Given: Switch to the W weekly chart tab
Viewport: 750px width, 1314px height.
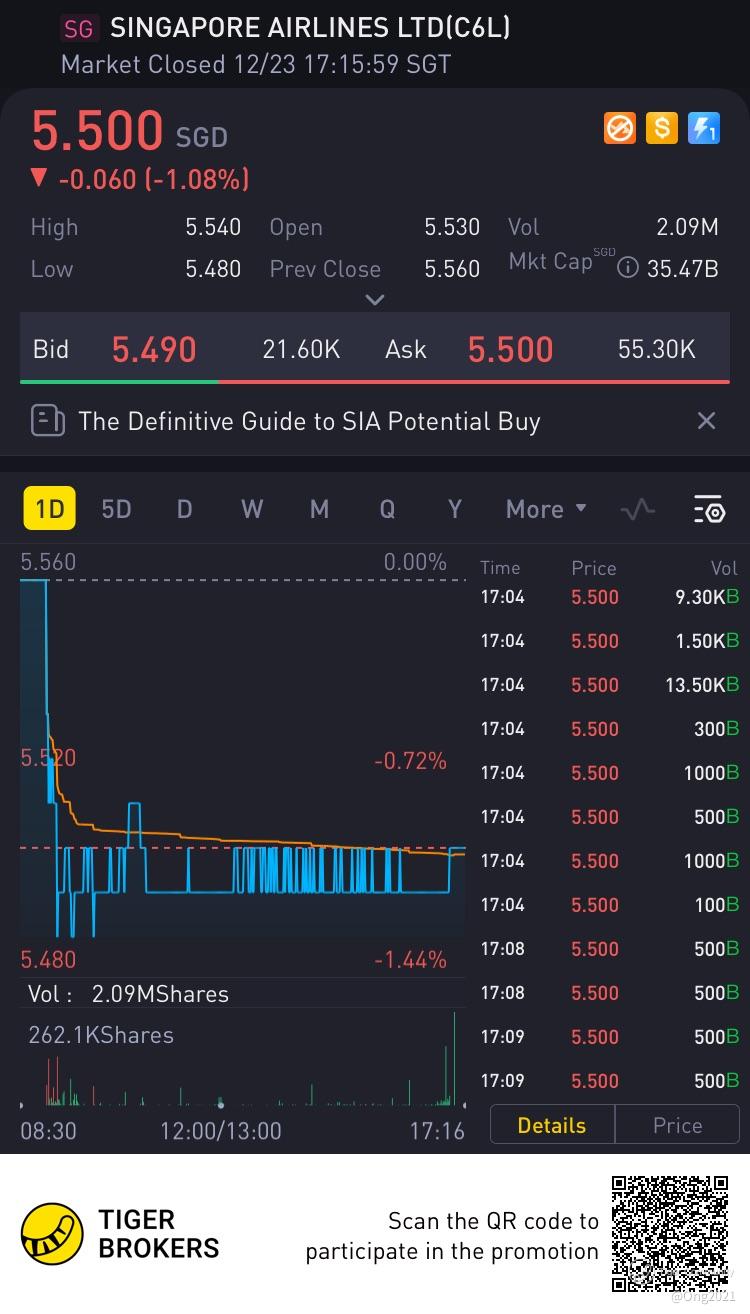Looking at the screenshot, I should [252, 509].
